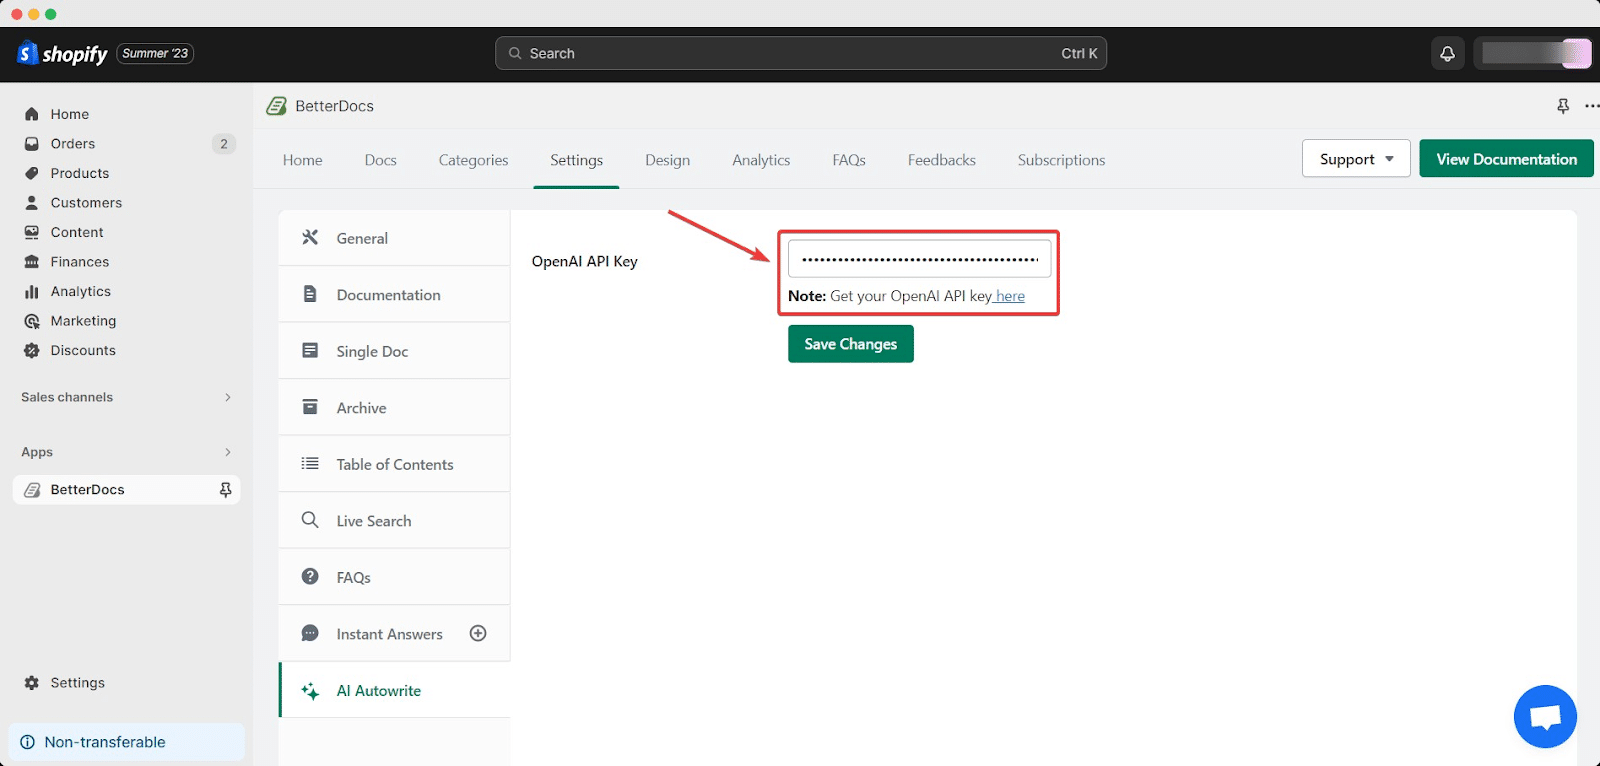Image resolution: width=1600 pixels, height=766 pixels.
Task: Click the Settings gear icon in sidebar
Action: click(32, 683)
